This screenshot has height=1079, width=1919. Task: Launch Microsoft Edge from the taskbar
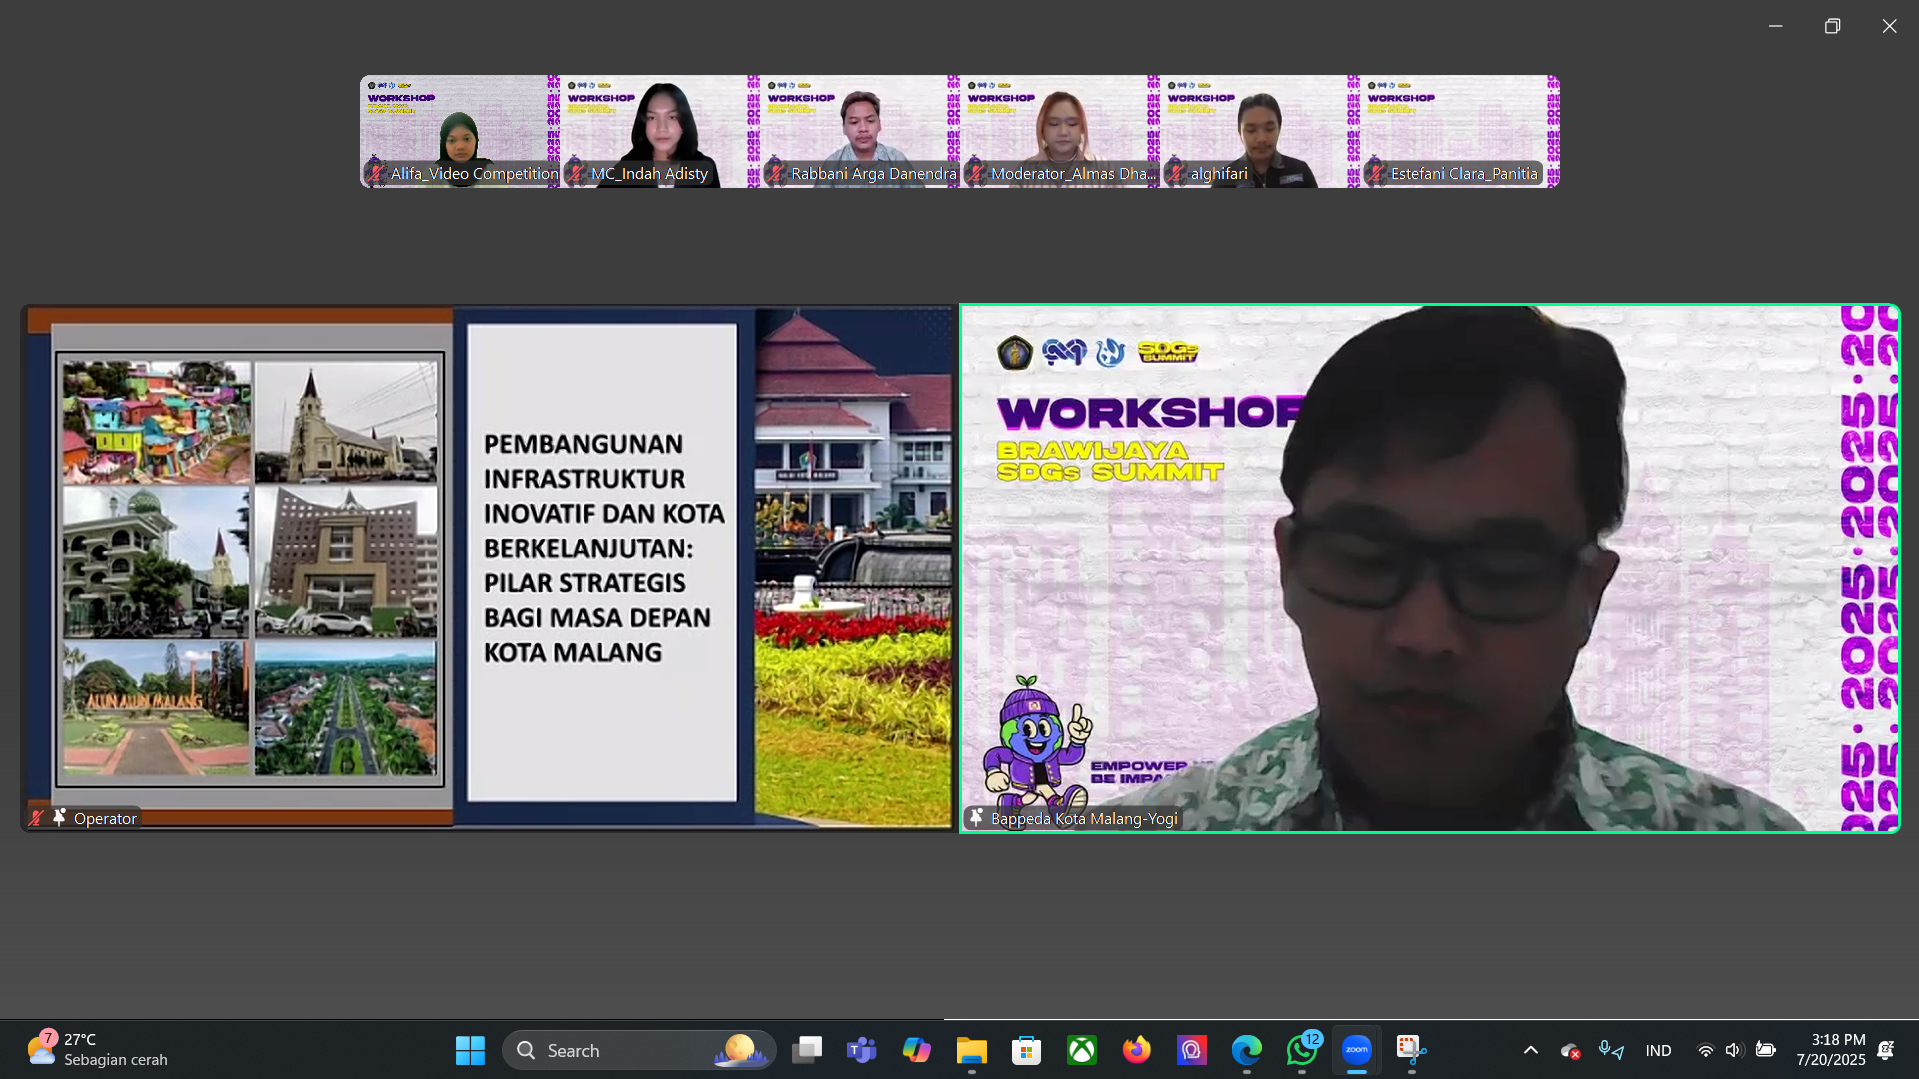click(1246, 1050)
